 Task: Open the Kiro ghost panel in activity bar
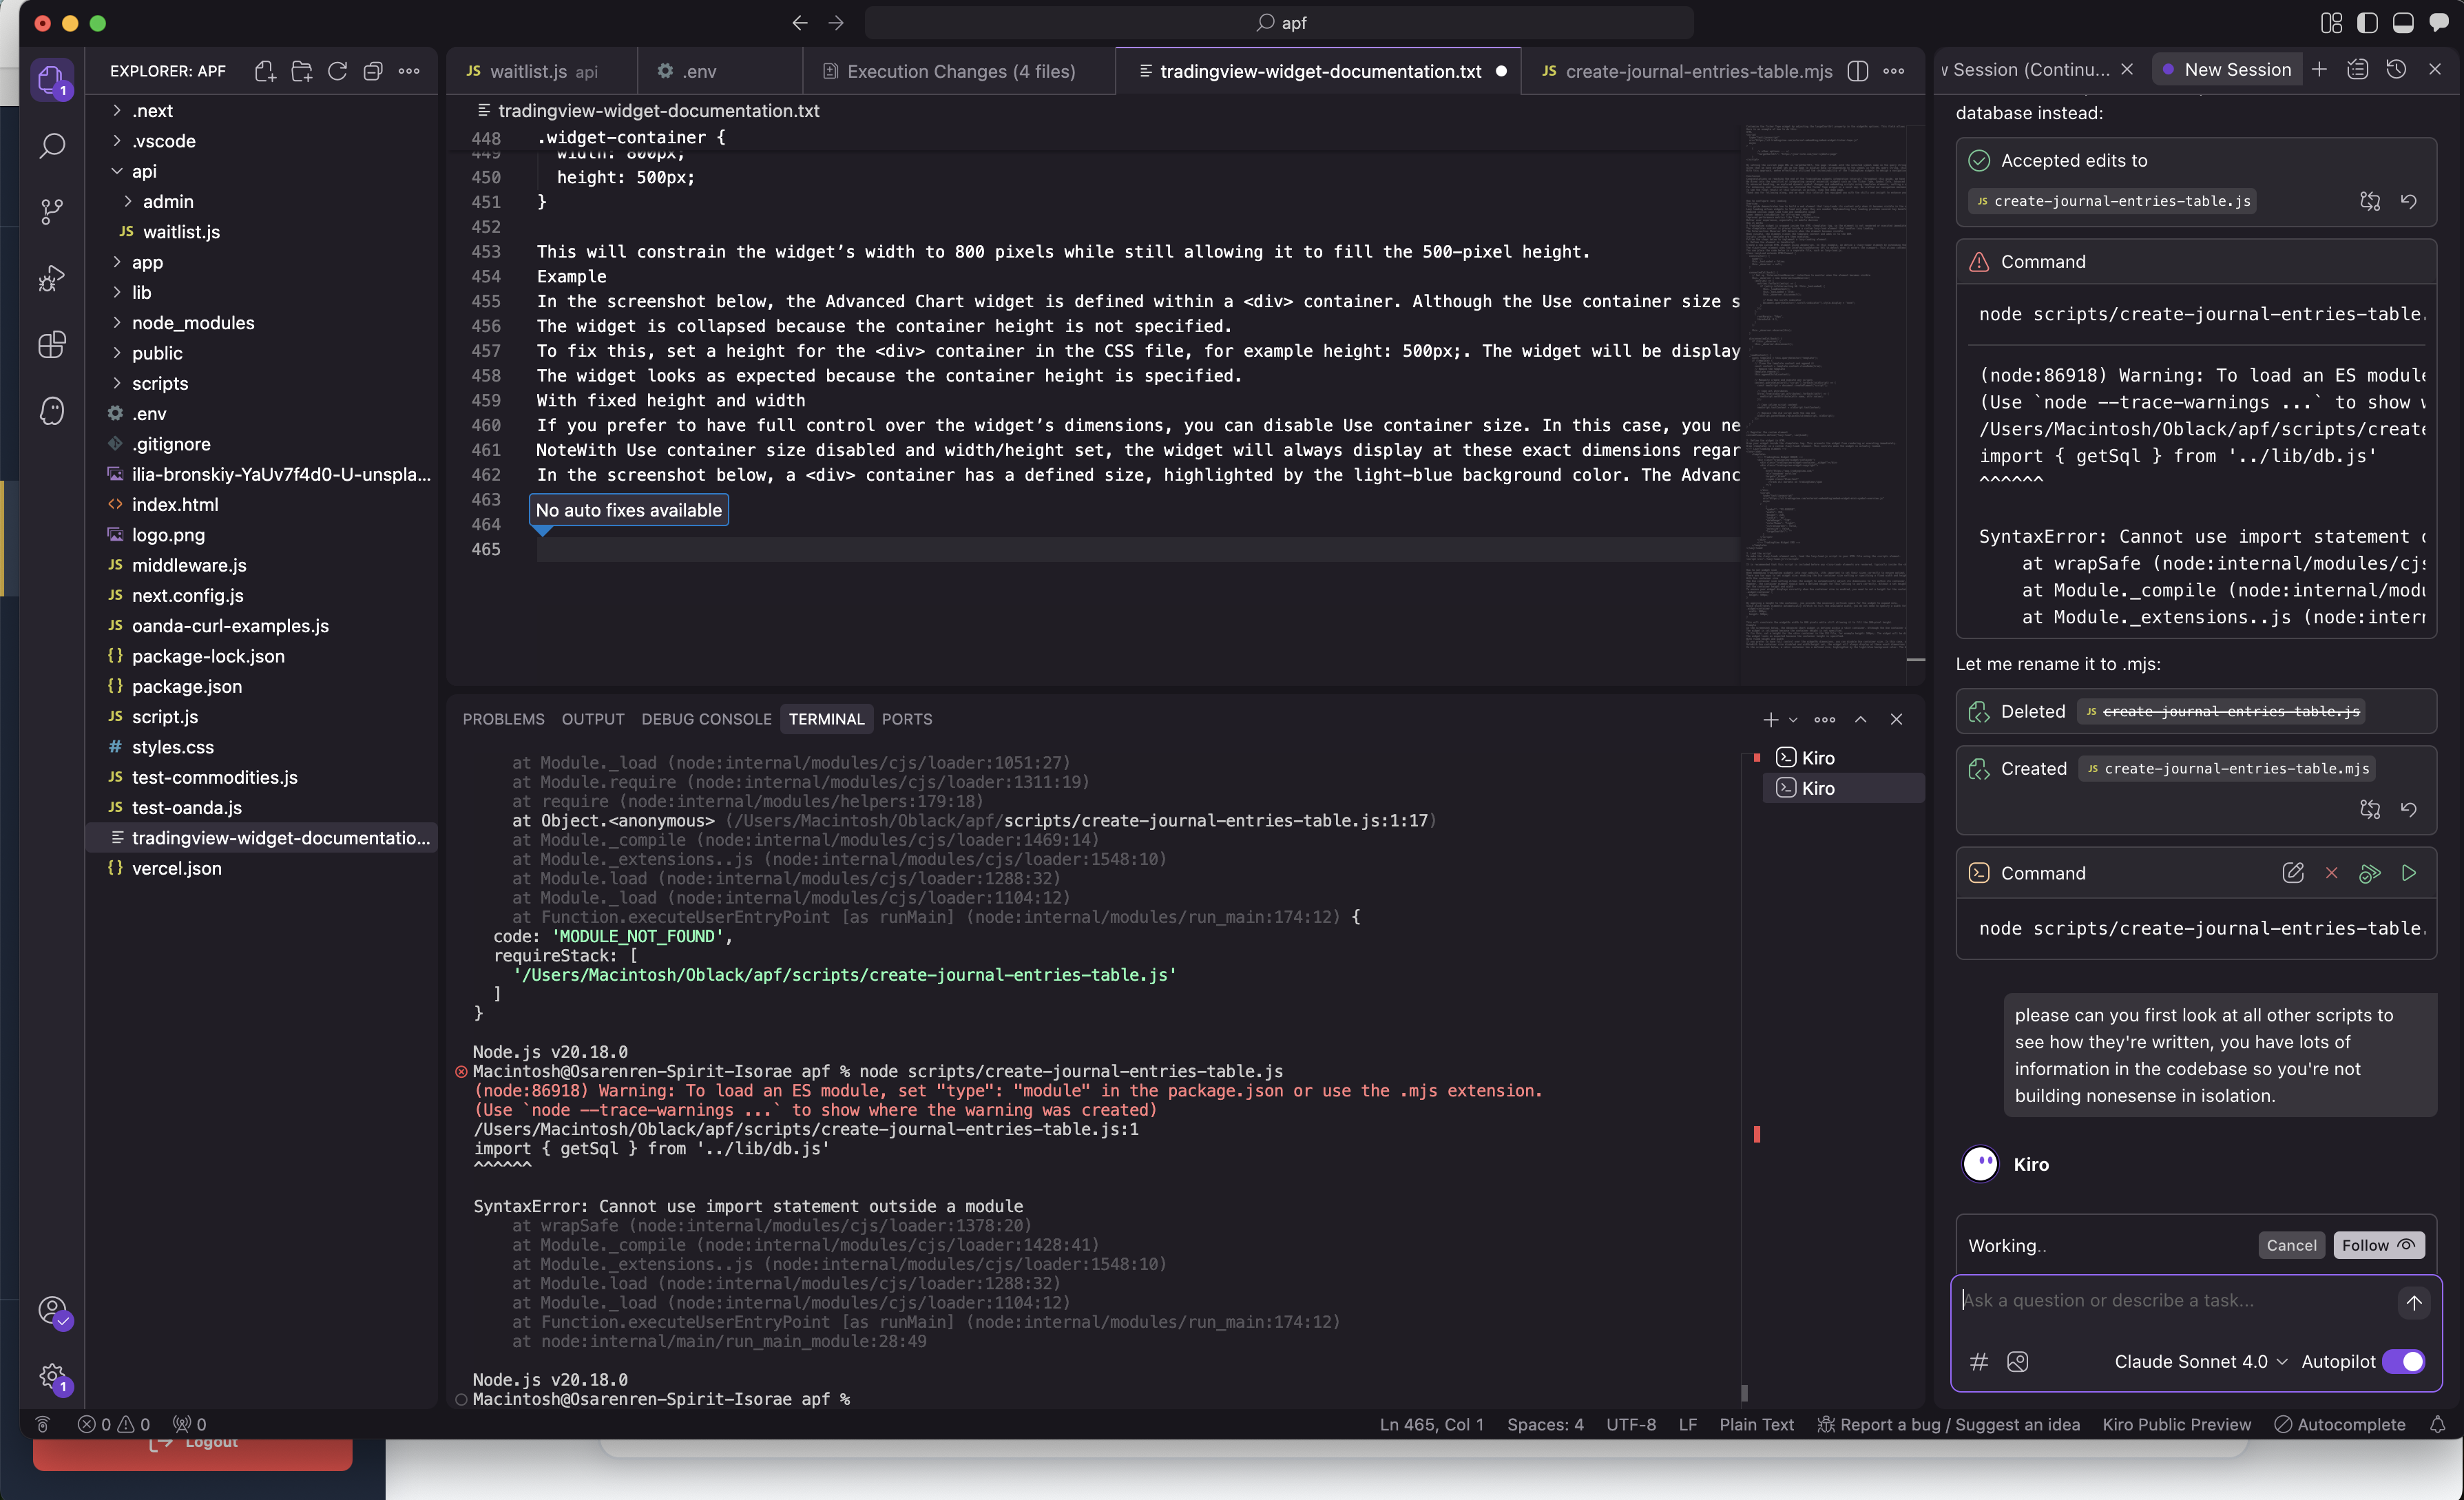coord(52,411)
